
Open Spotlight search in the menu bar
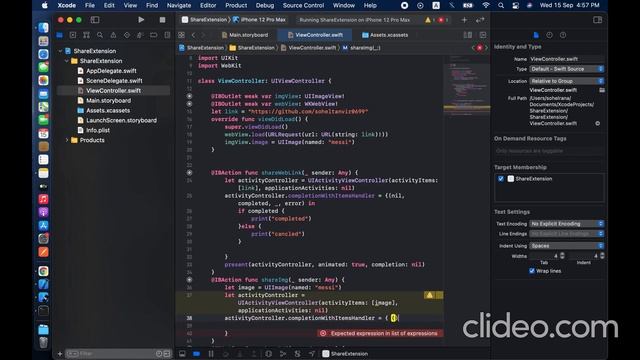[501, 5]
